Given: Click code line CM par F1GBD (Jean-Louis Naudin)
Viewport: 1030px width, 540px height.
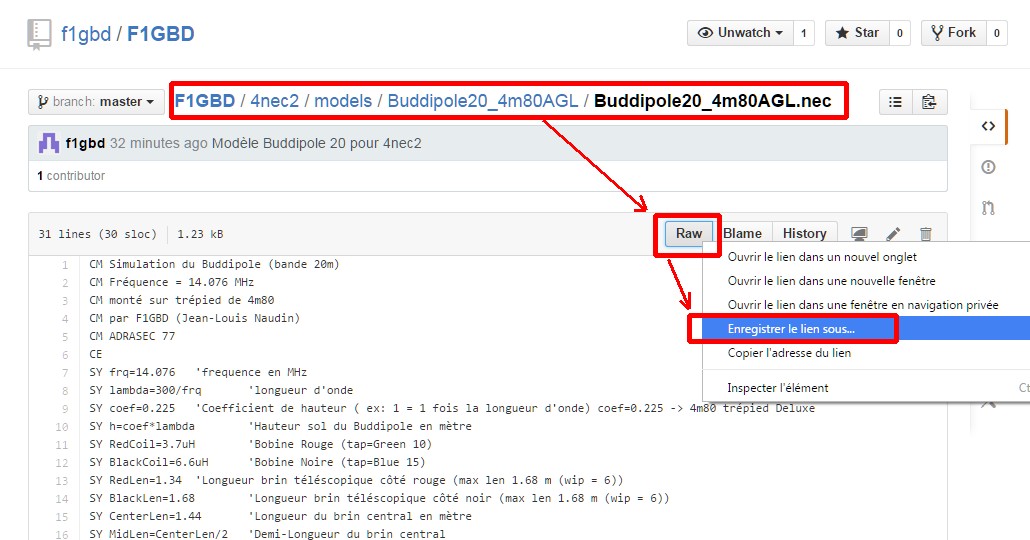Looking at the screenshot, I should click(x=194, y=318).
